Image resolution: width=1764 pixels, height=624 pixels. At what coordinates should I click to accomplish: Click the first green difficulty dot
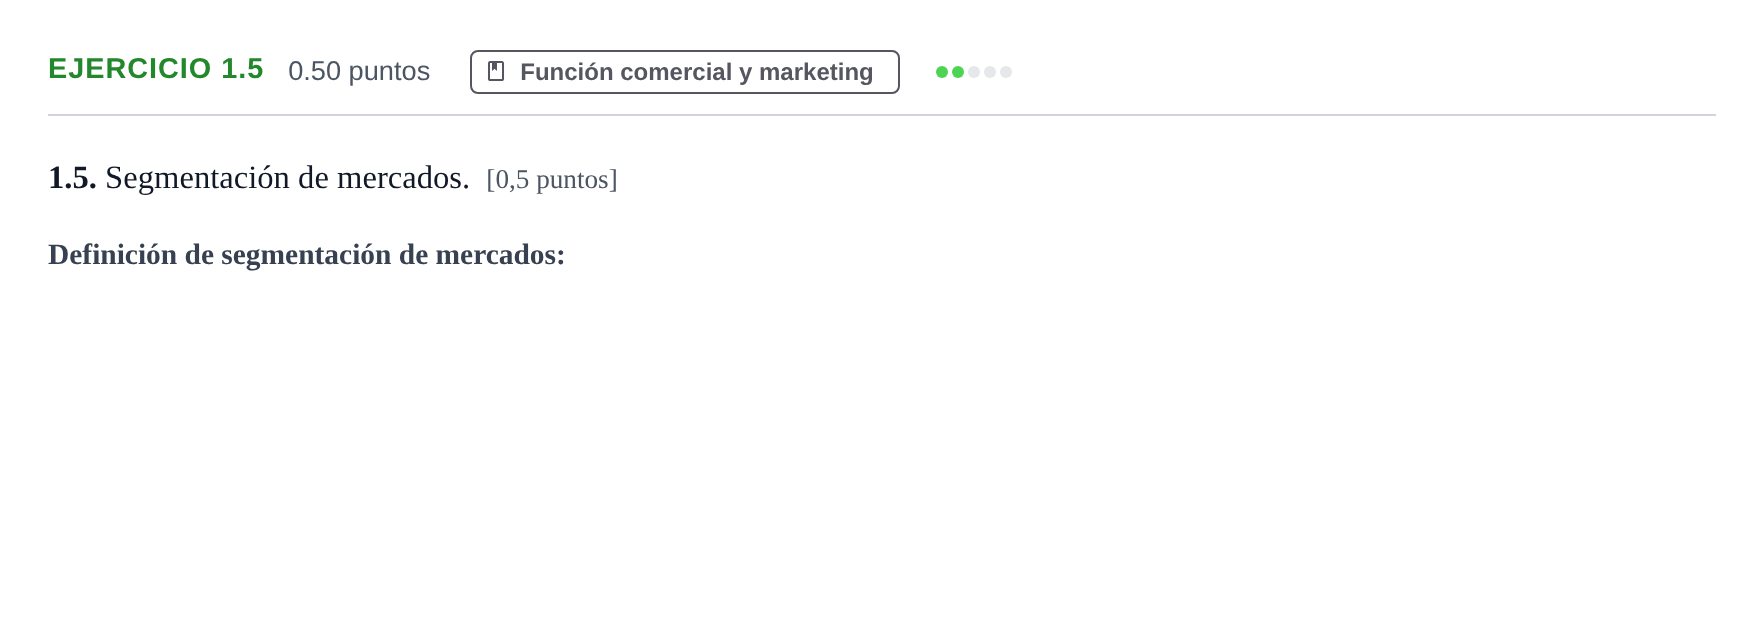coord(942,72)
